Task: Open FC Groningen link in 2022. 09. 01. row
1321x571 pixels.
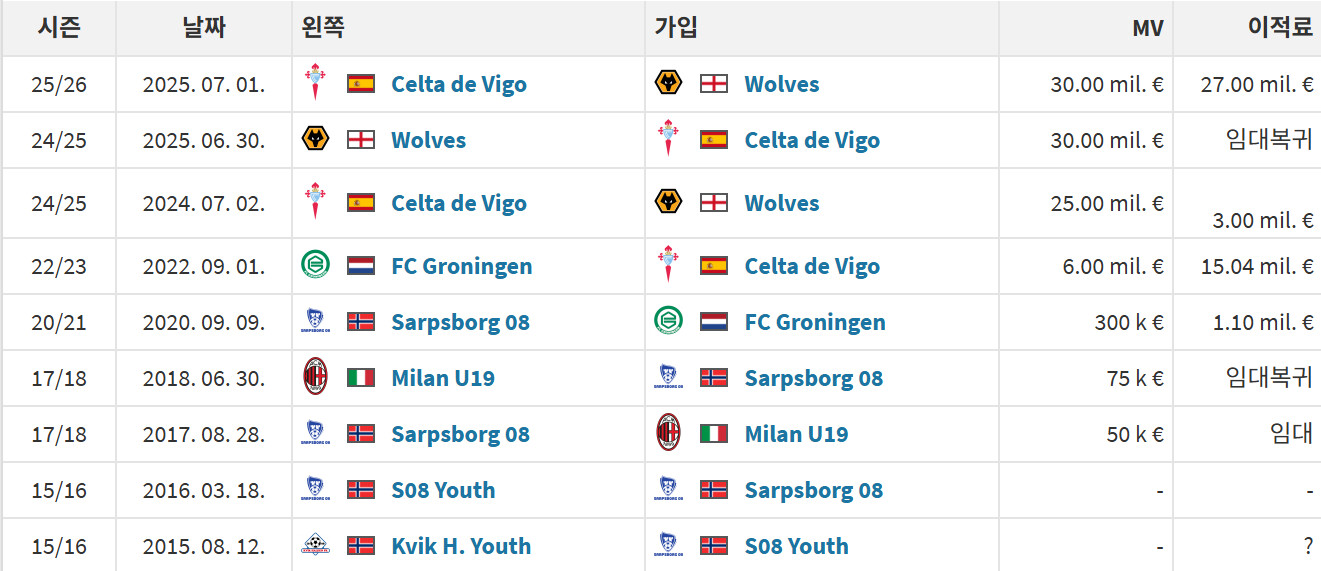Action: click(x=461, y=266)
